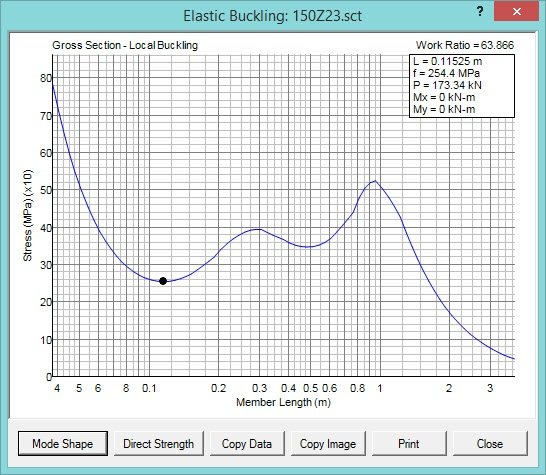Click the curve tail end past 3 m
Viewport: 546px width, 475px height.
514,359
